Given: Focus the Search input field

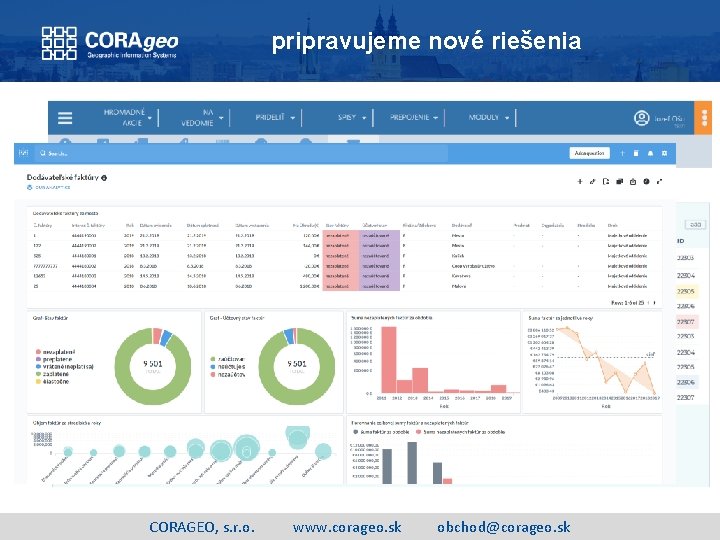Looking at the screenshot, I should pos(243,153).
